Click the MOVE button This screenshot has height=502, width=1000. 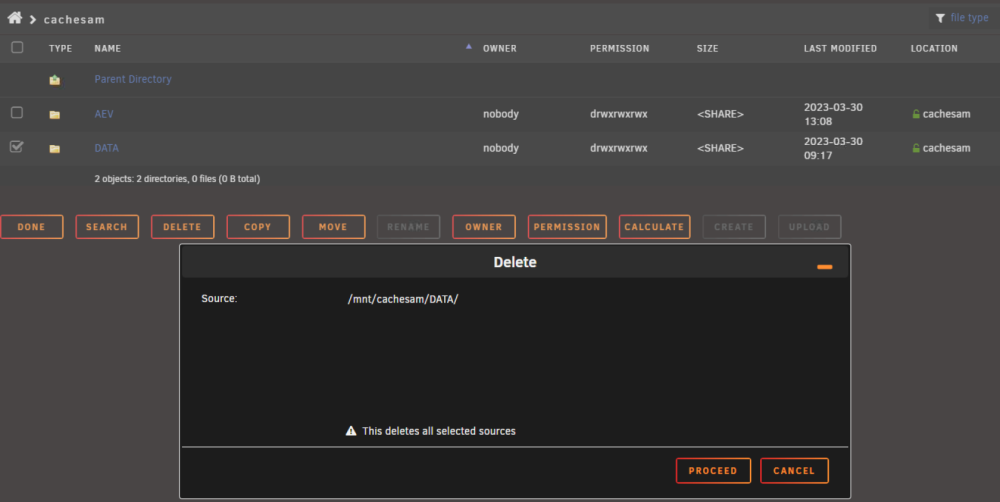[334, 226]
